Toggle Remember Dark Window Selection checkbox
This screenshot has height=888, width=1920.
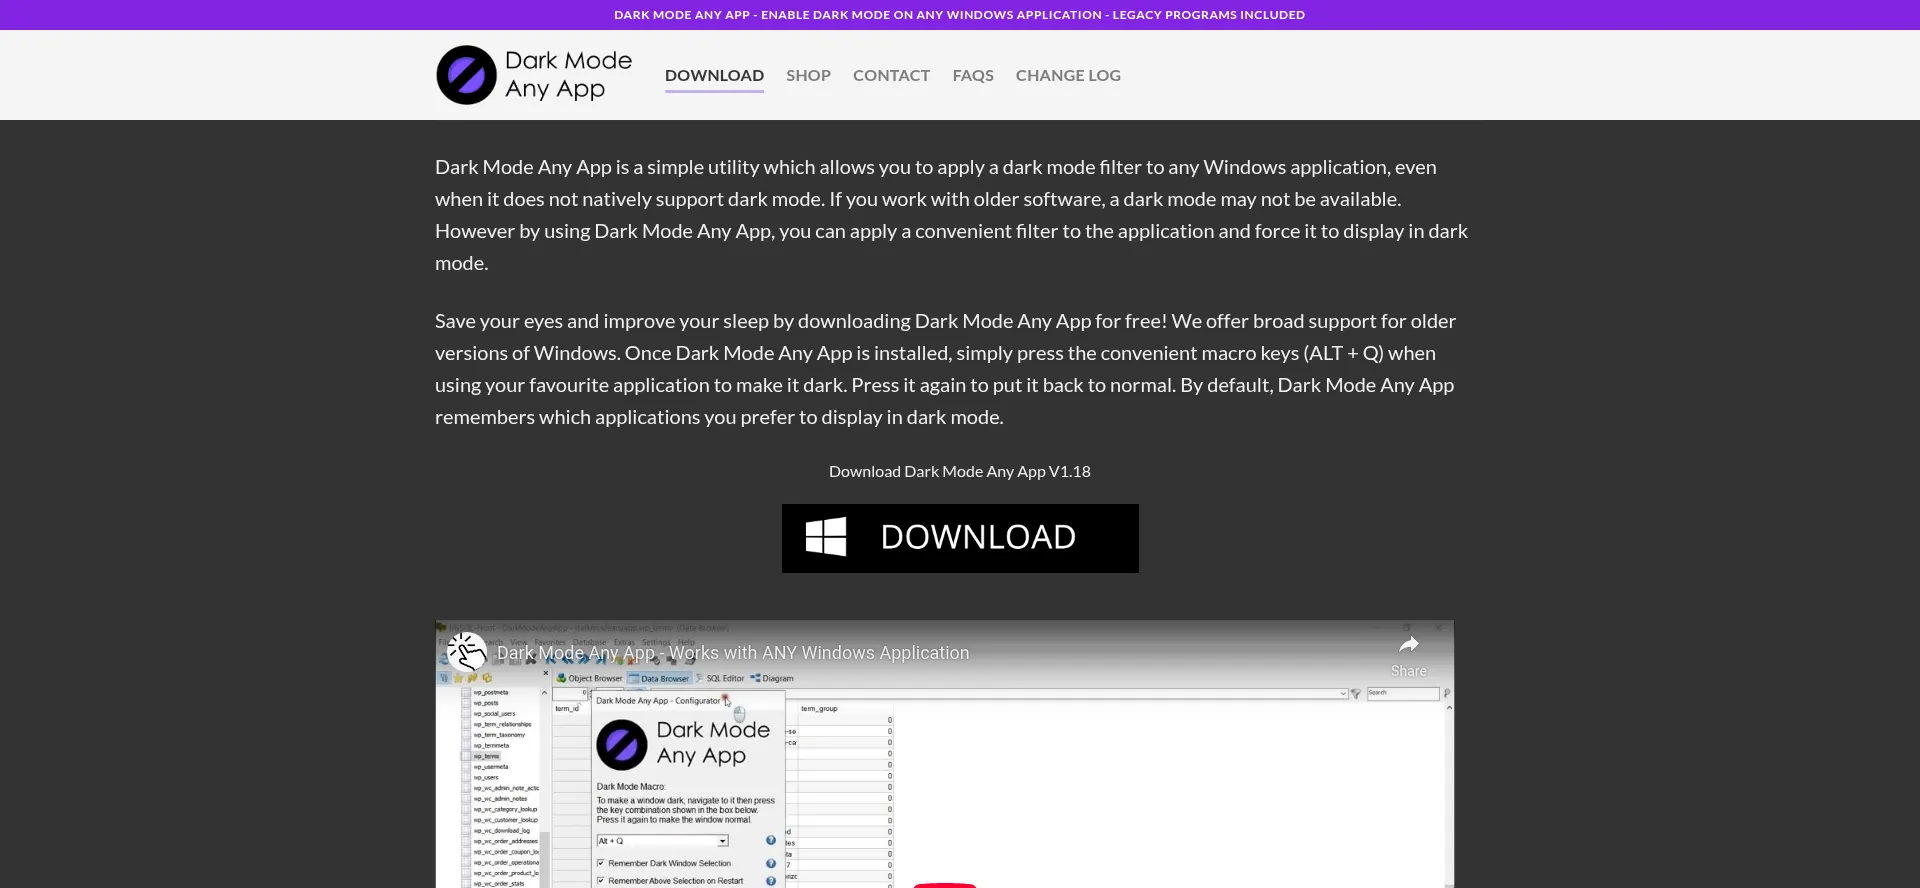601,863
